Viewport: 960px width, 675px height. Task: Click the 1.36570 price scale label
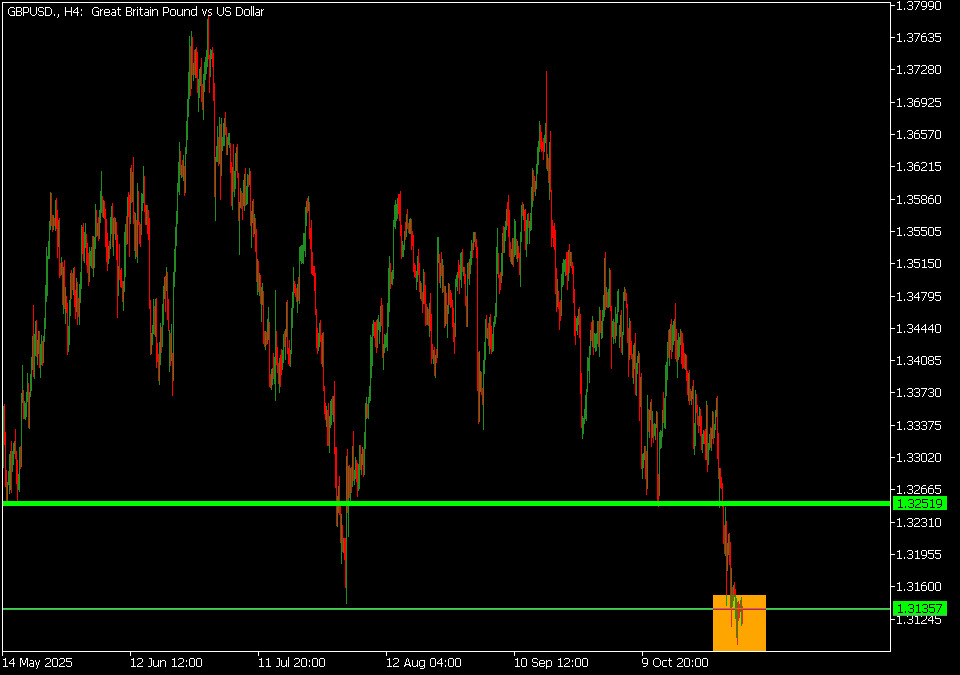[x=919, y=135]
